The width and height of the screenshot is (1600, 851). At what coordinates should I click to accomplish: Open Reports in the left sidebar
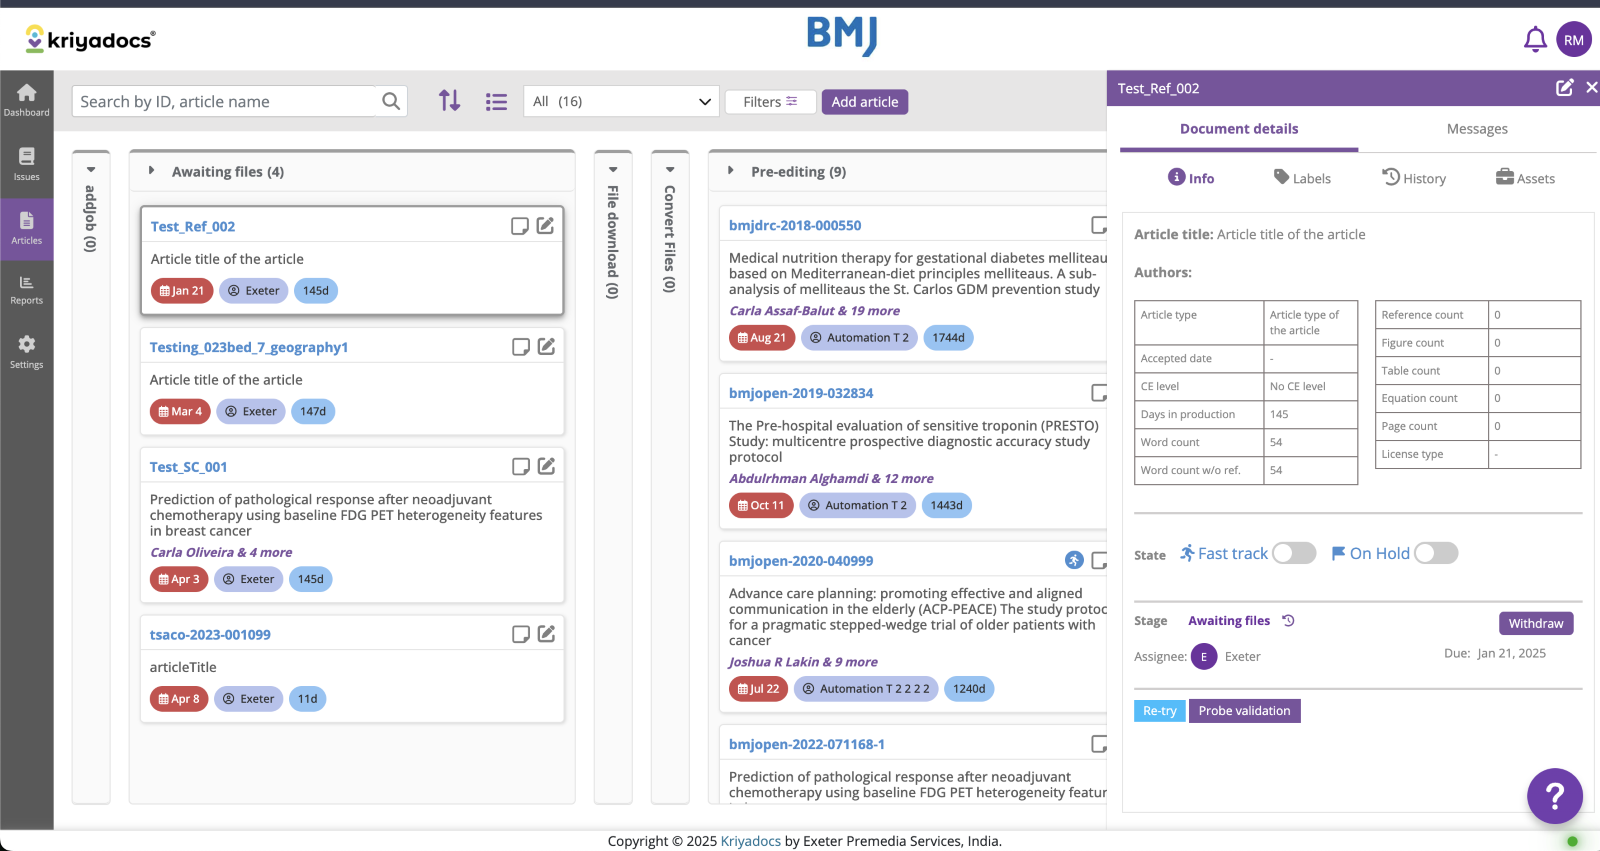tap(27, 290)
